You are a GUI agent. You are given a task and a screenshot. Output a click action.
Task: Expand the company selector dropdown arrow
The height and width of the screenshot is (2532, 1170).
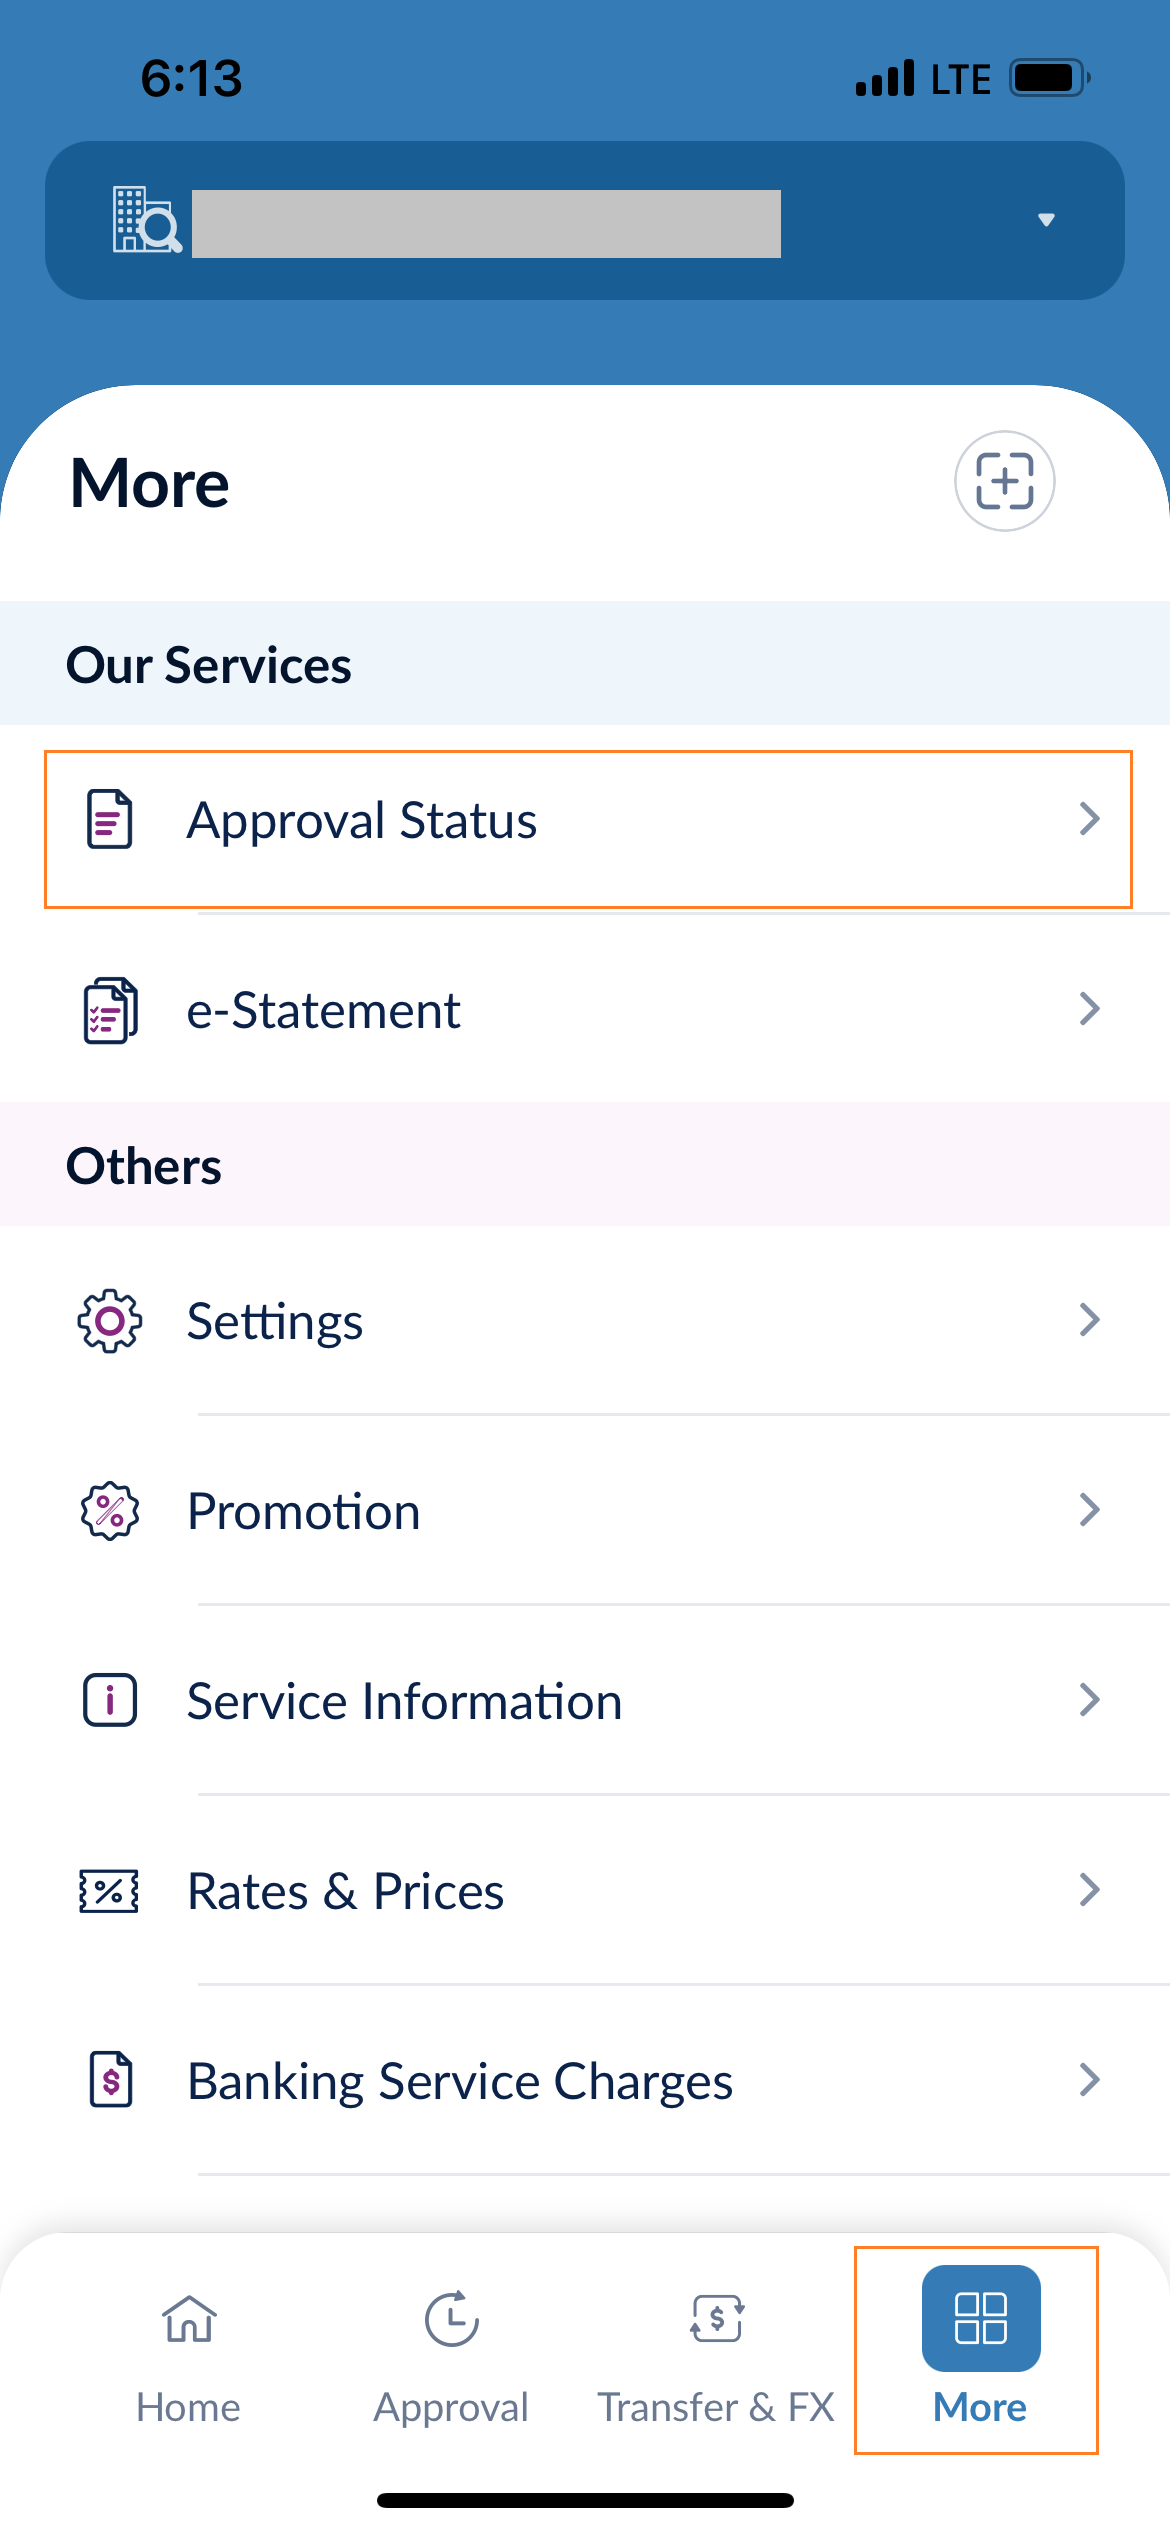(x=1046, y=220)
